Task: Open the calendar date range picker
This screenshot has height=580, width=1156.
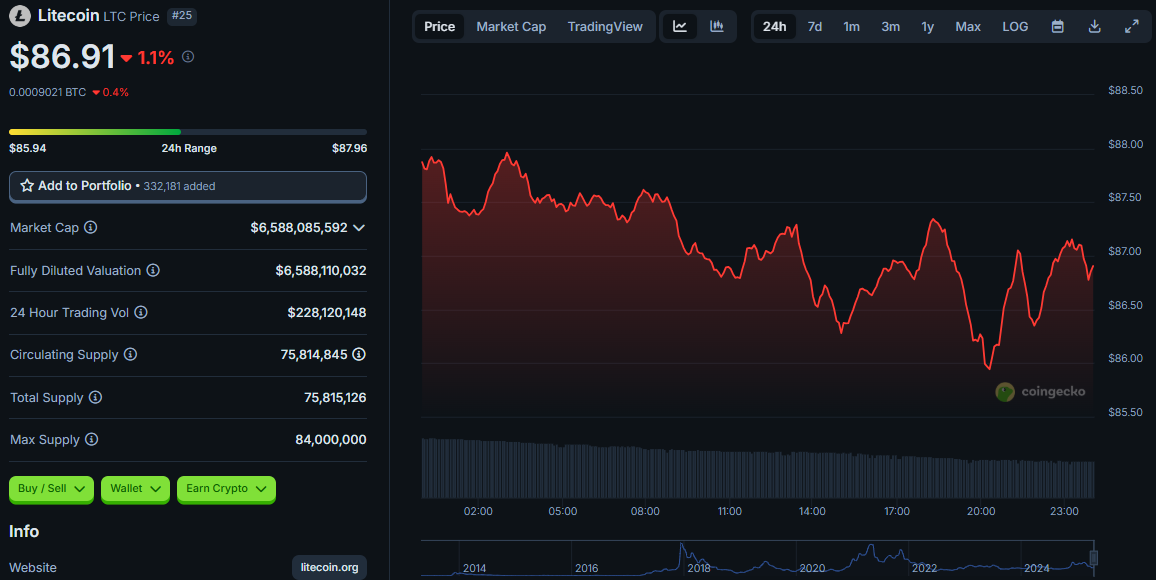Action: (x=1057, y=27)
